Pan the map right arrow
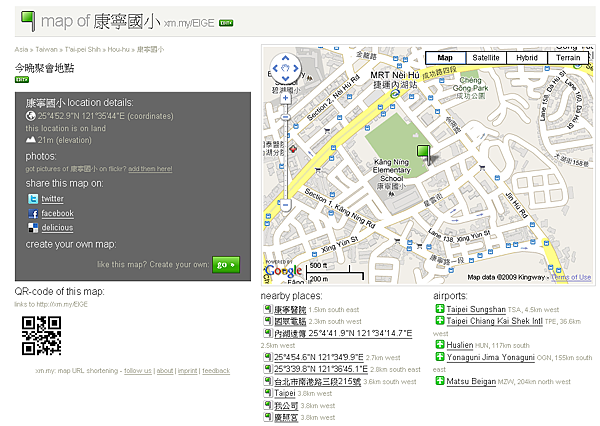 pyautogui.click(x=296, y=69)
